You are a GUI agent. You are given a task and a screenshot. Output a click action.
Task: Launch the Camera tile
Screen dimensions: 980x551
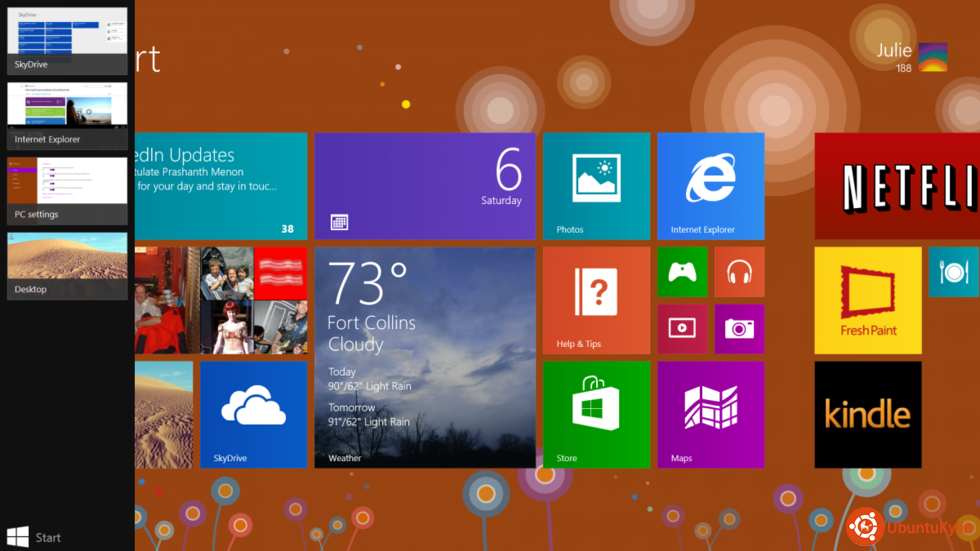(739, 329)
